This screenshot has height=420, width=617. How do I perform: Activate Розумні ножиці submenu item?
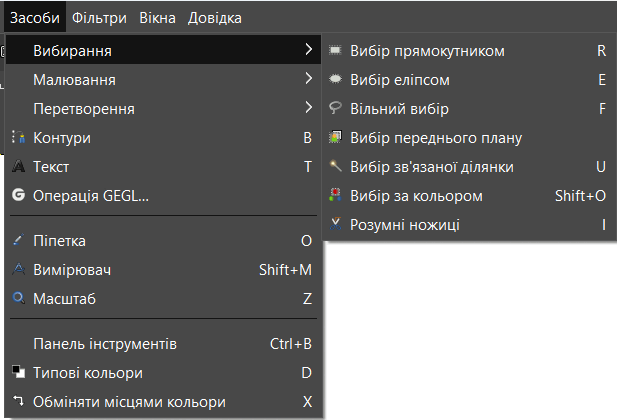(469, 224)
